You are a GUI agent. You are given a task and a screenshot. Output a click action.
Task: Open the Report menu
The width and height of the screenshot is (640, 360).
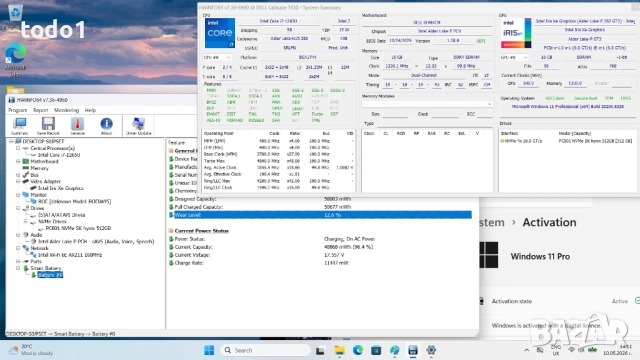click(40, 110)
